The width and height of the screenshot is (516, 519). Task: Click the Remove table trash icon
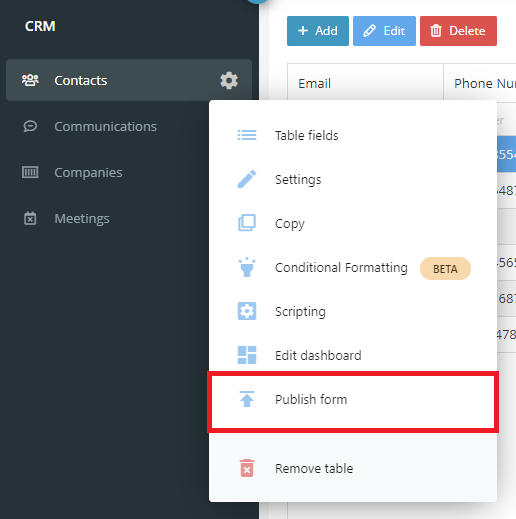pos(247,468)
